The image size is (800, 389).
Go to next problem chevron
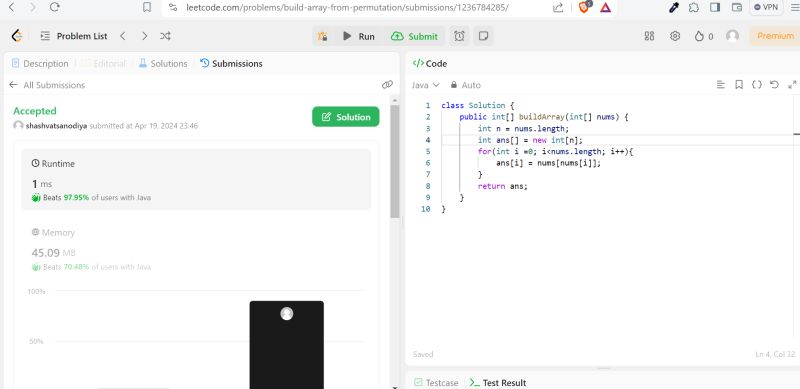point(144,36)
